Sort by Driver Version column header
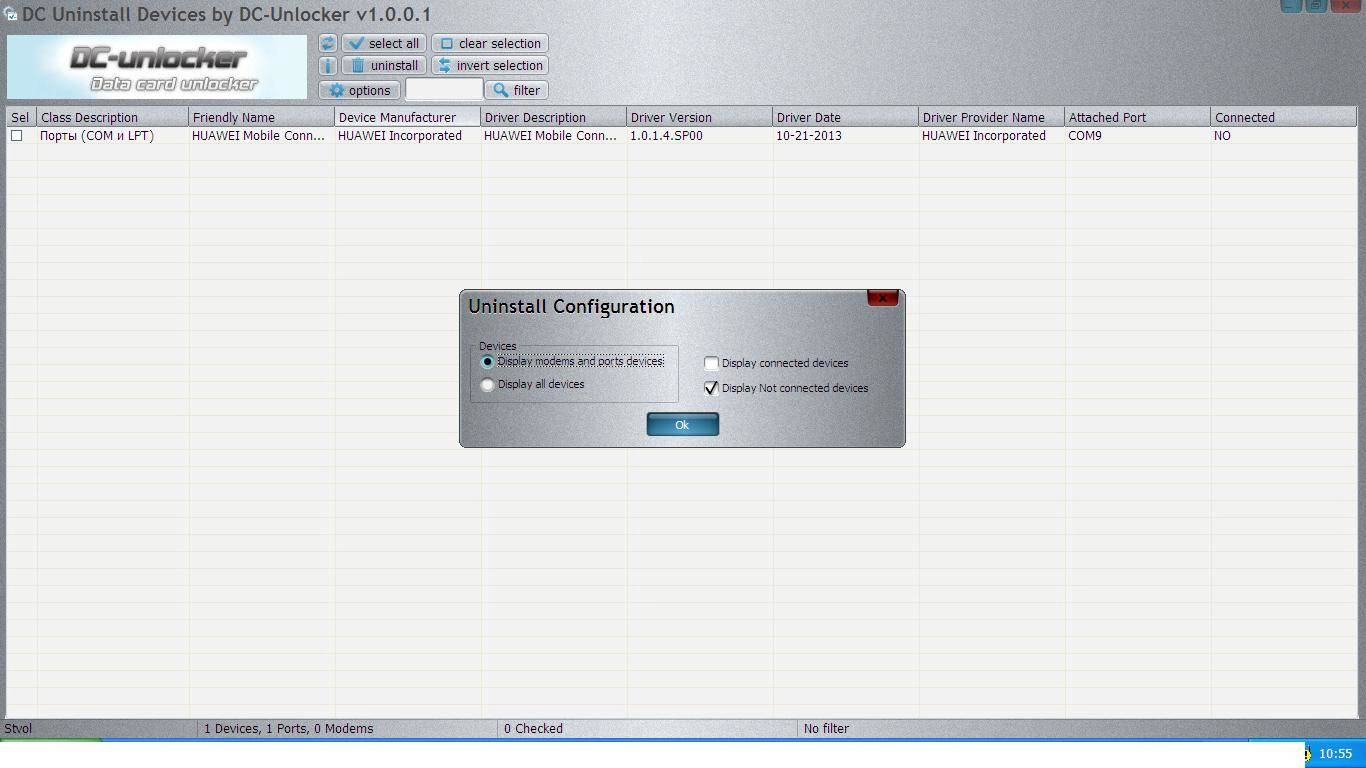This screenshot has height=768, width=1366. [700, 117]
